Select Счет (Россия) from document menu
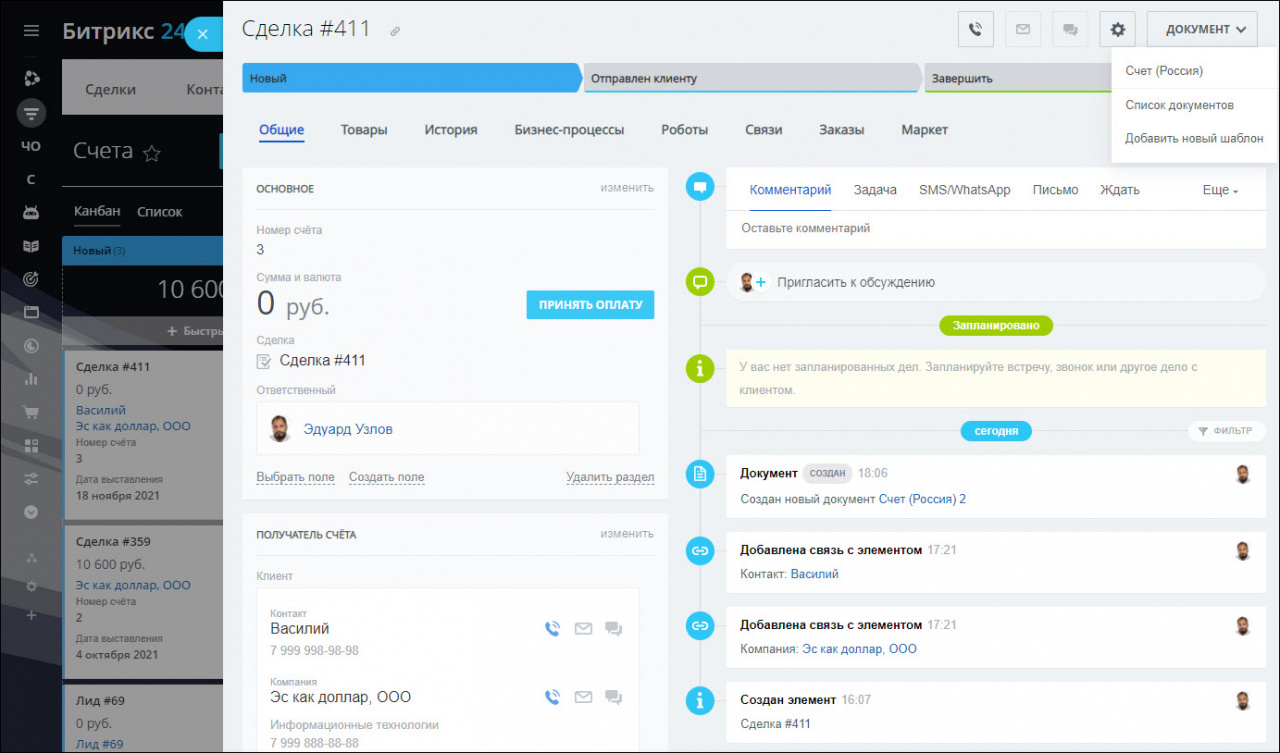 coord(1164,71)
